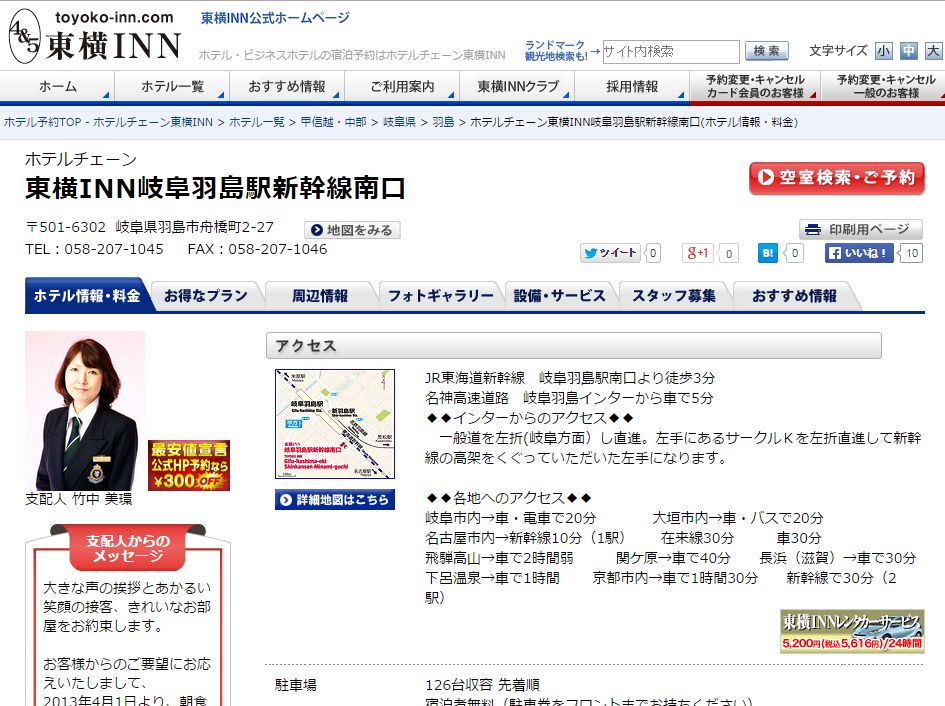Focus the サイト内検索 search field
The height and width of the screenshot is (706, 945).
(x=671, y=51)
